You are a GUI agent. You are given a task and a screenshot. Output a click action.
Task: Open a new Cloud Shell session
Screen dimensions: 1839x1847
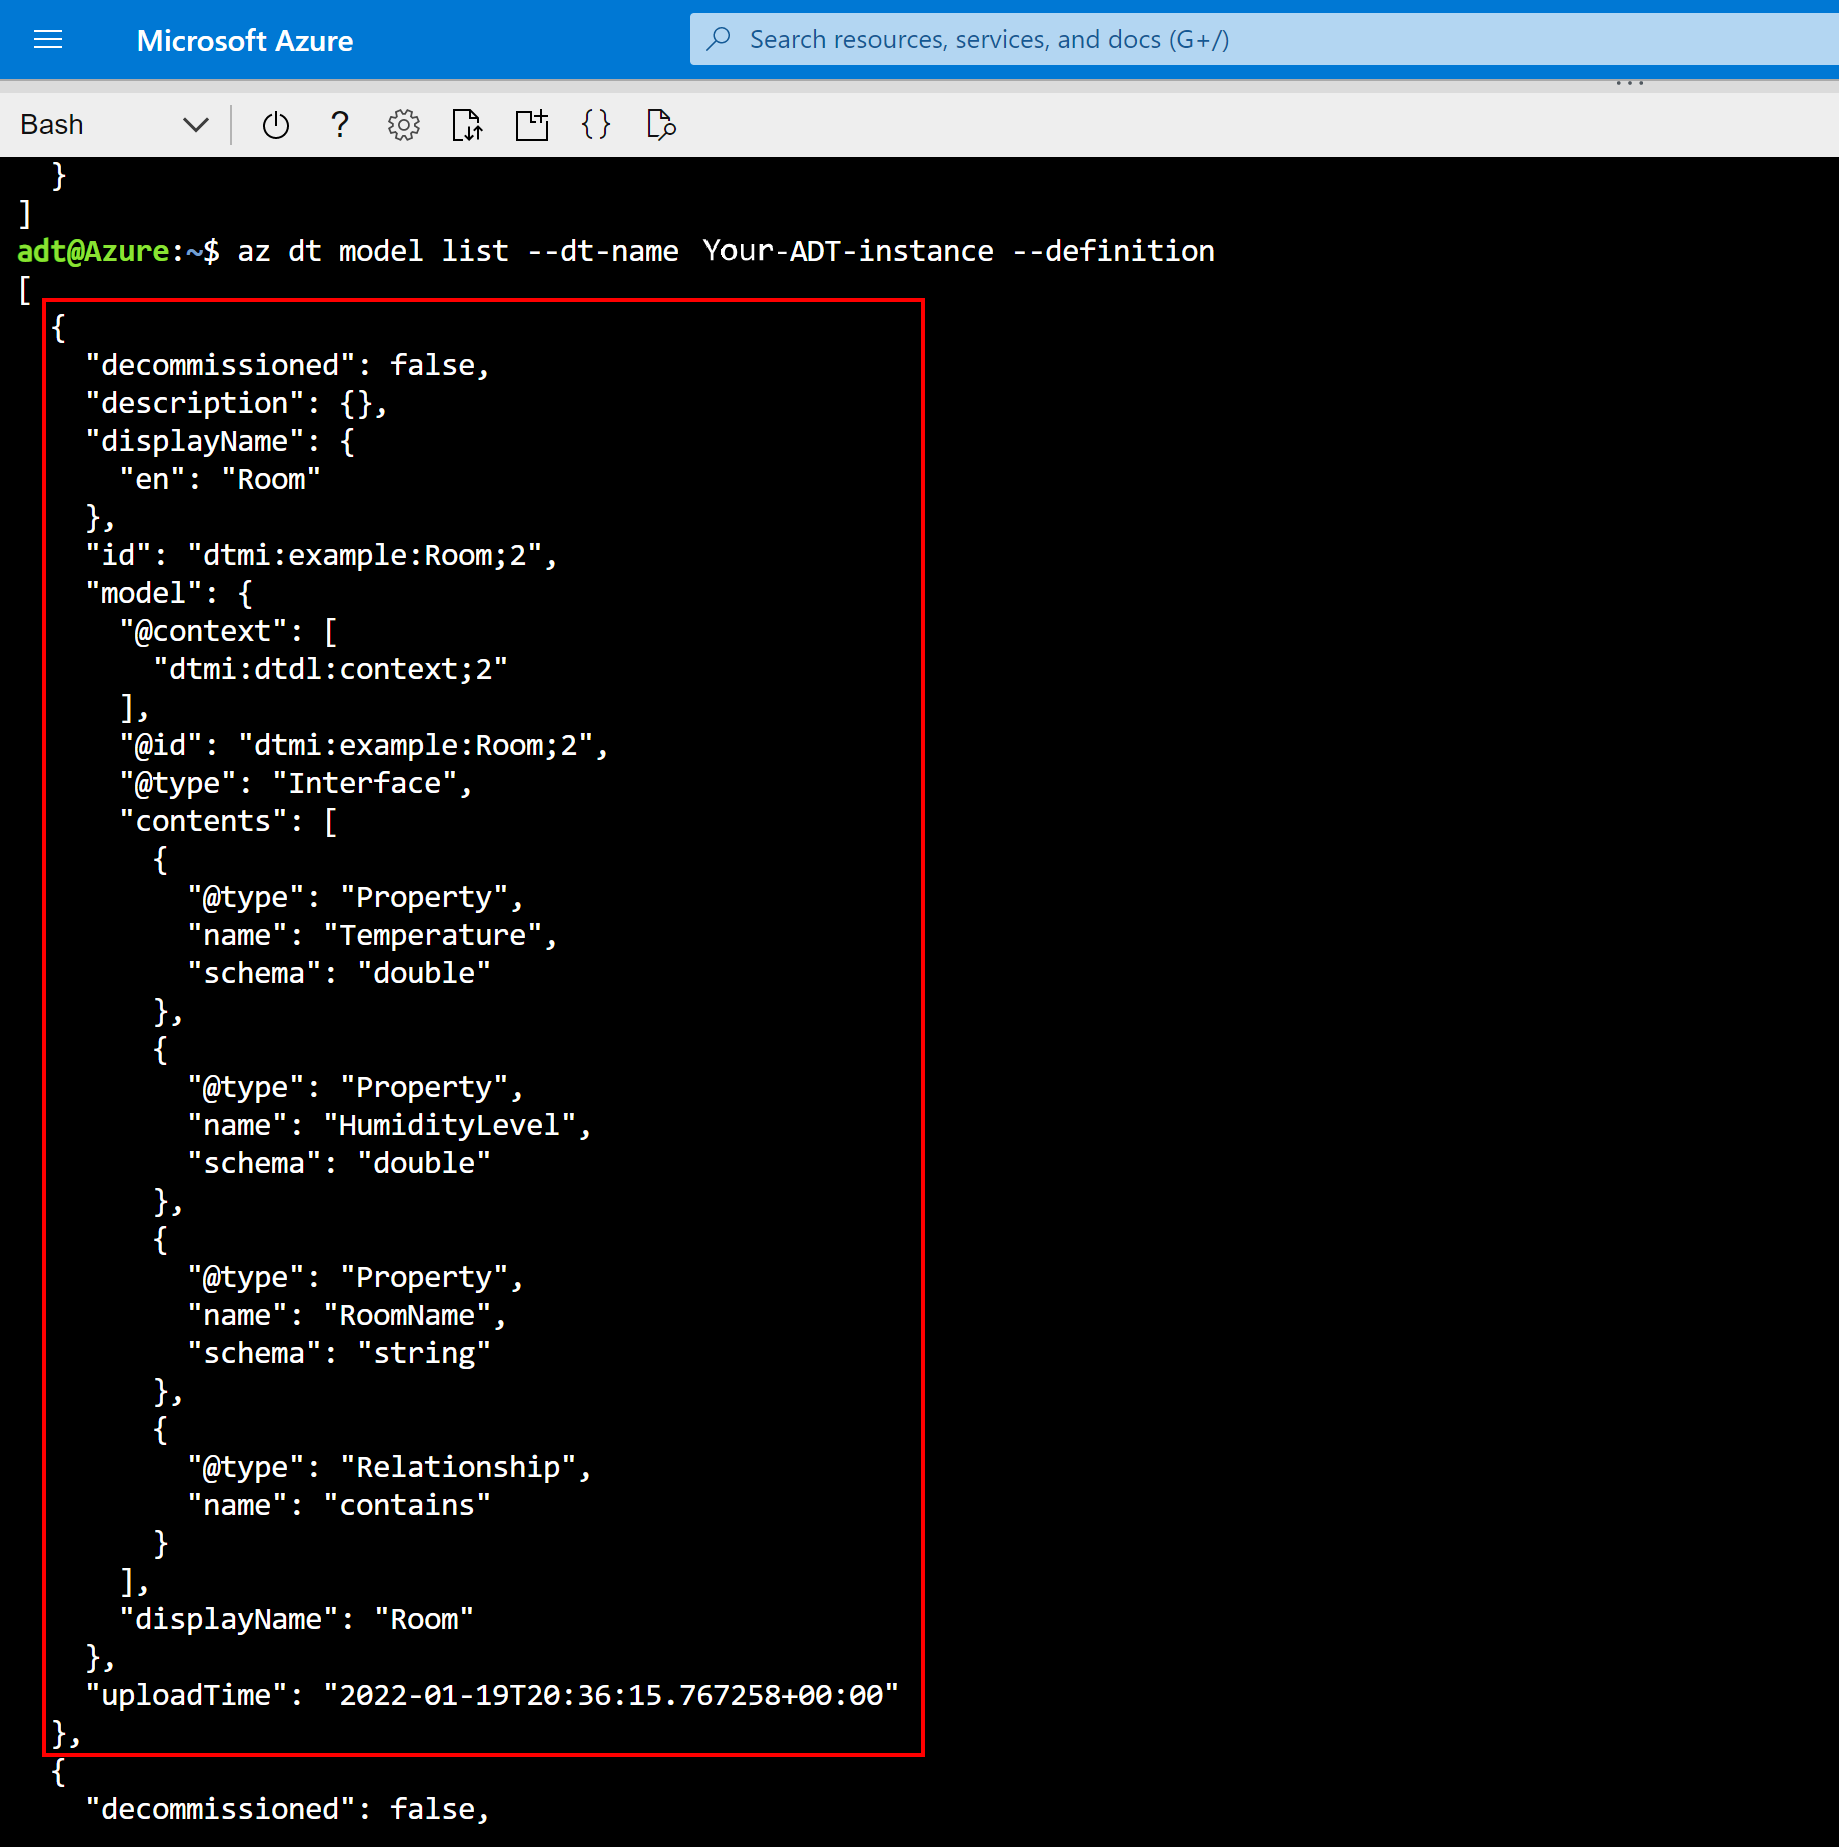[532, 125]
